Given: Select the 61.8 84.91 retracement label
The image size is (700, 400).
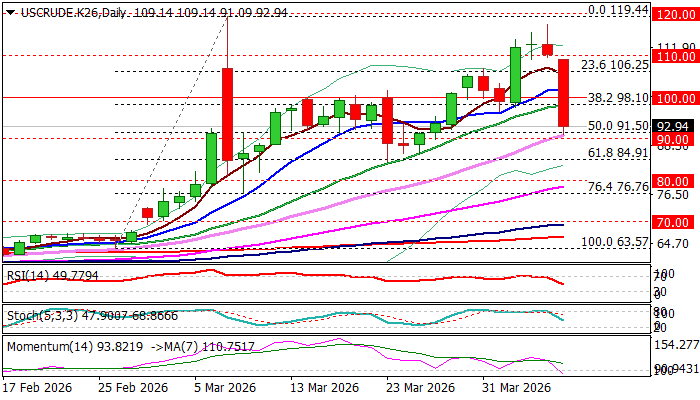Looking at the screenshot, I should coord(616,153).
